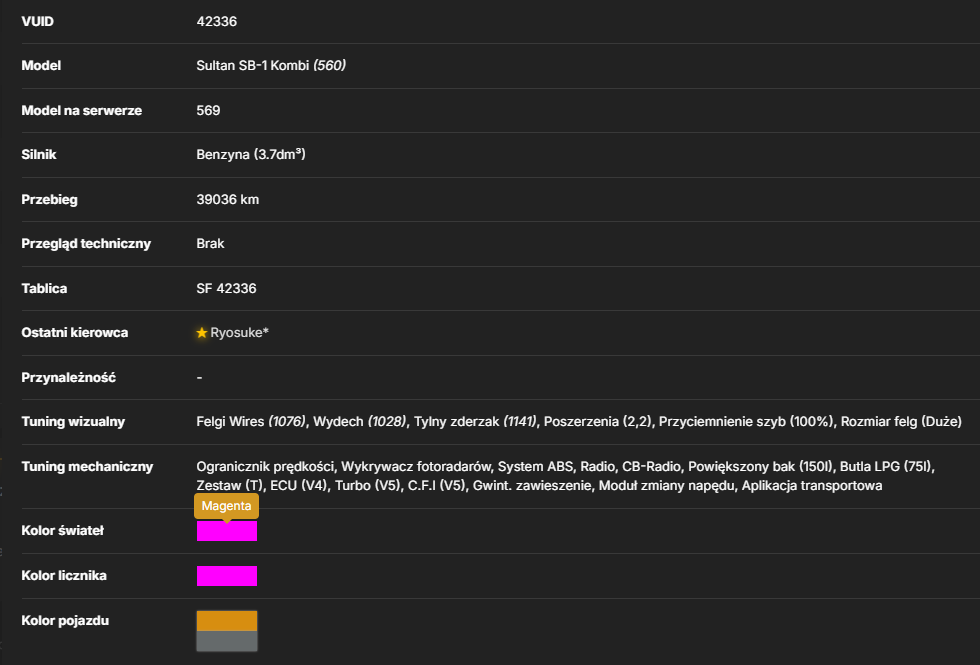Select the magenta Kolor licznika swatch
This screenshot has height=665, width=980.
[x=227, y=576]
